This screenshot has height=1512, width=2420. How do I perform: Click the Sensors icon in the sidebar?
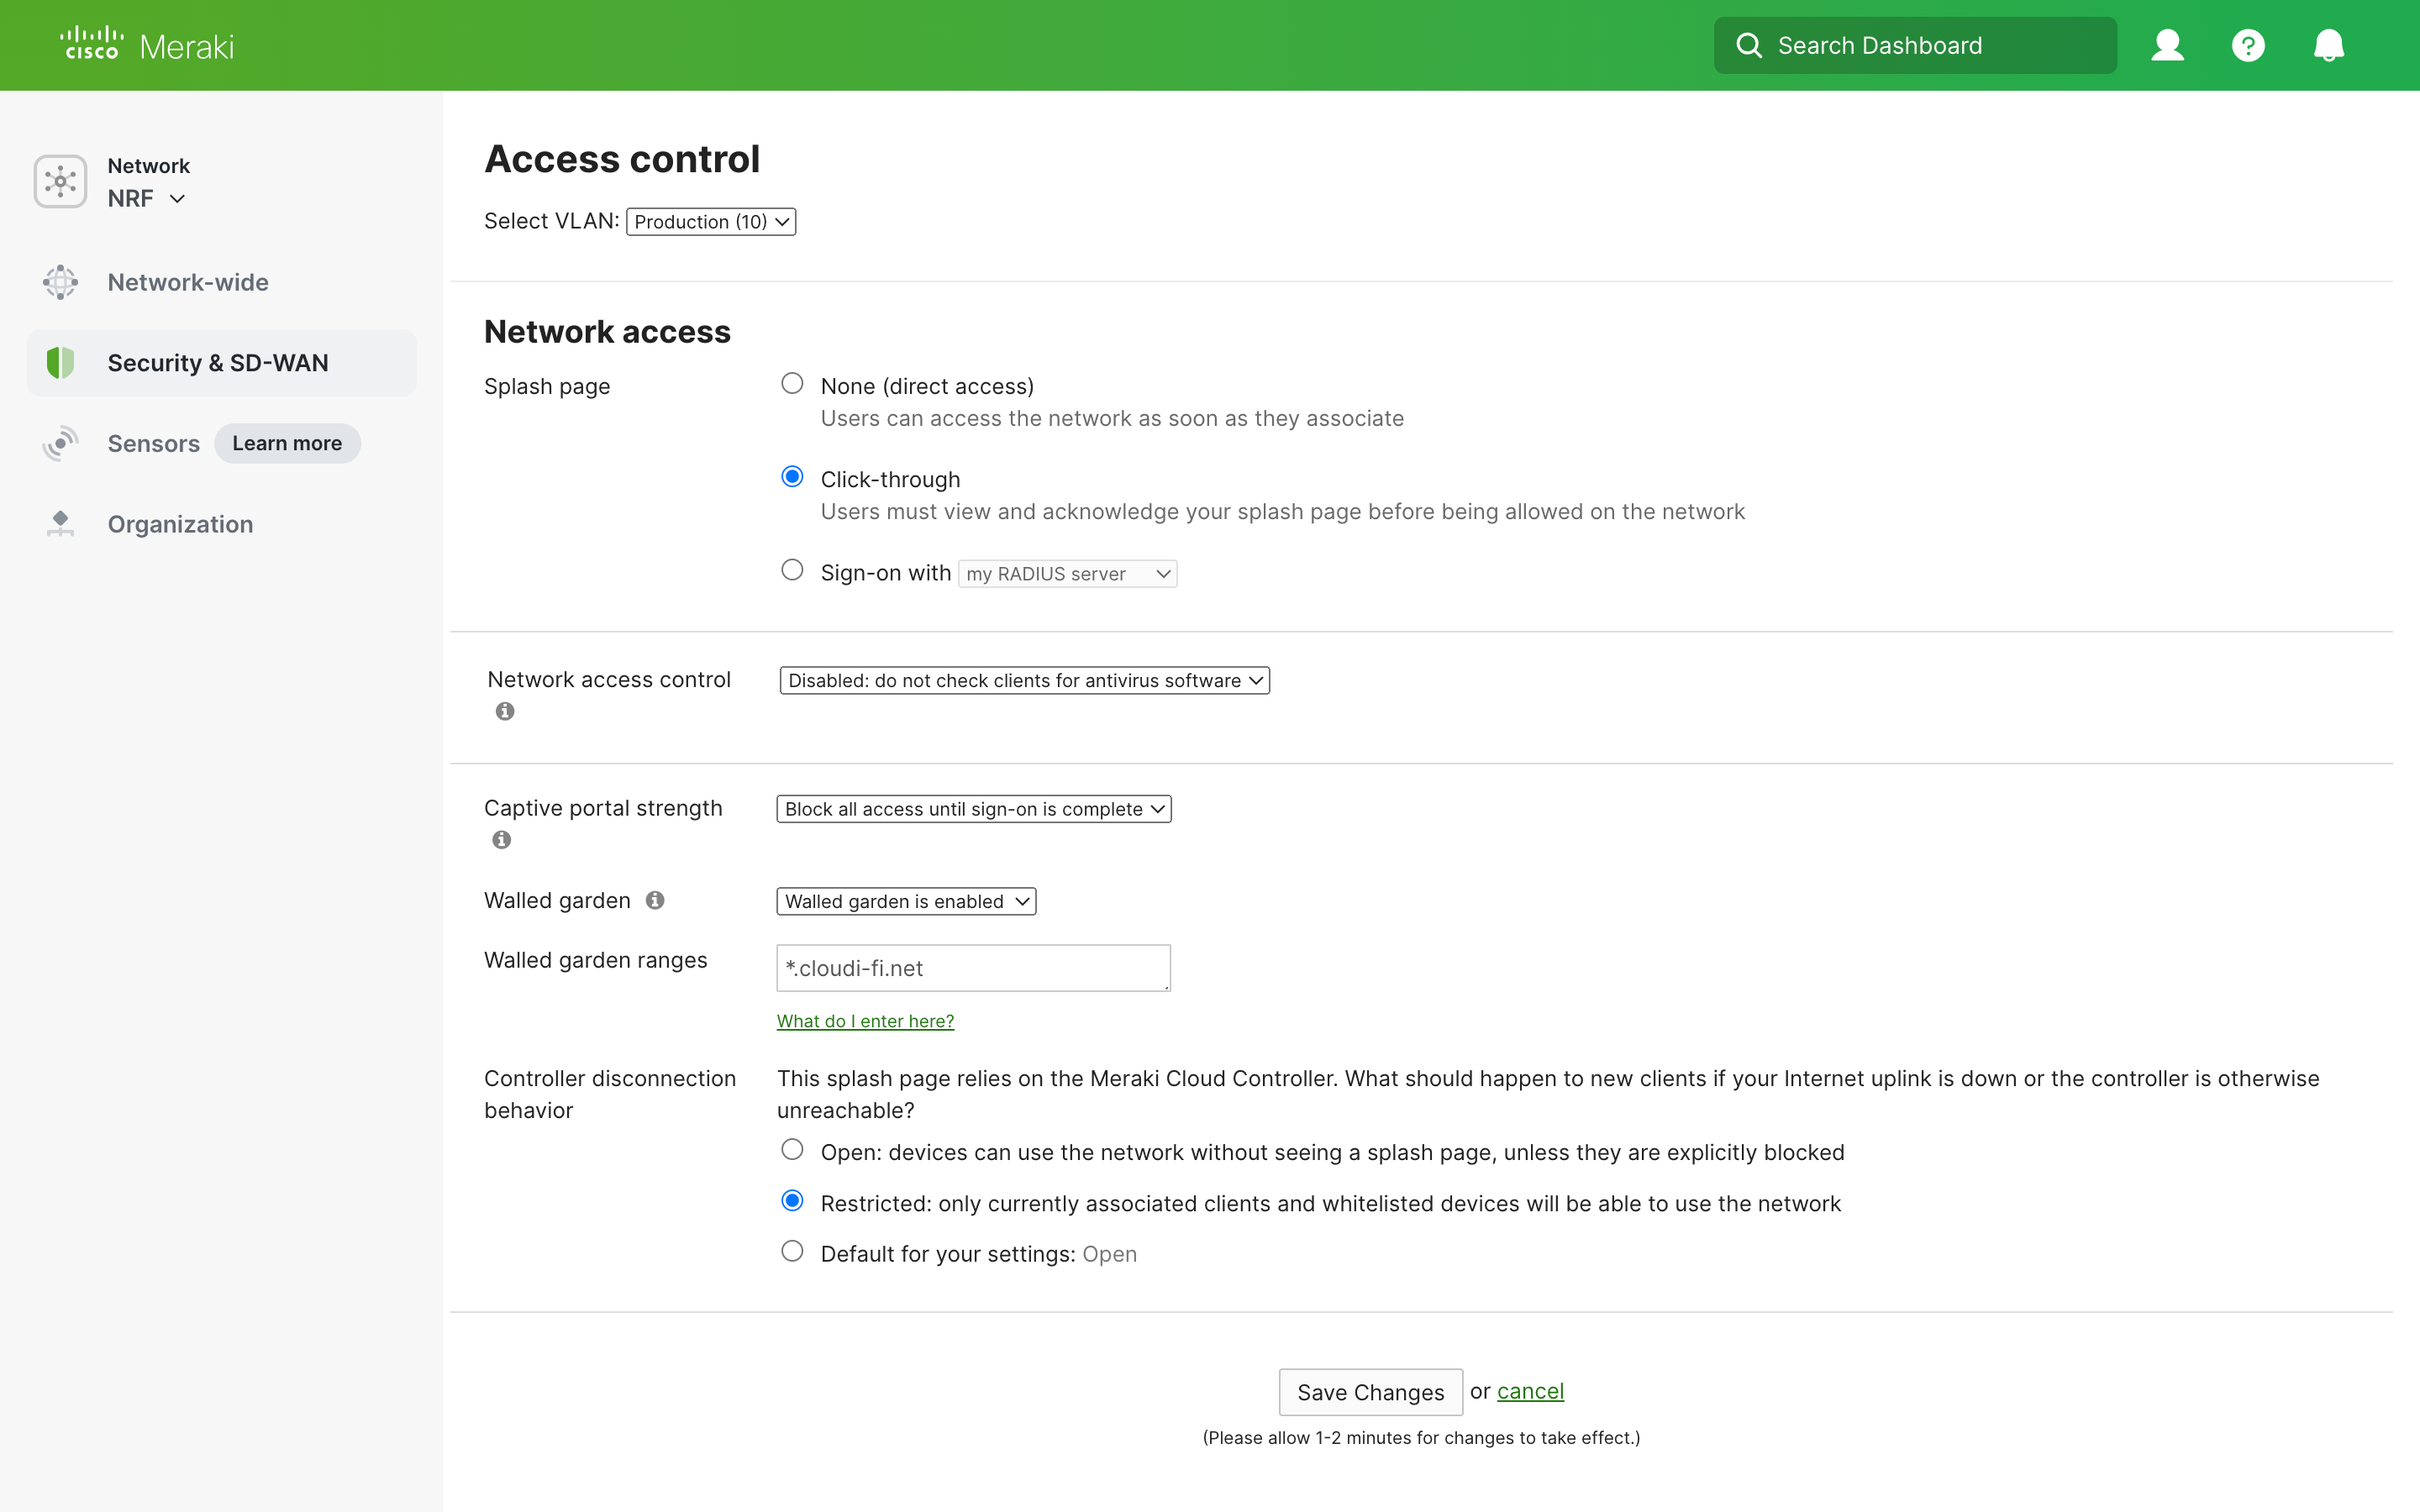tap(60, 443)
